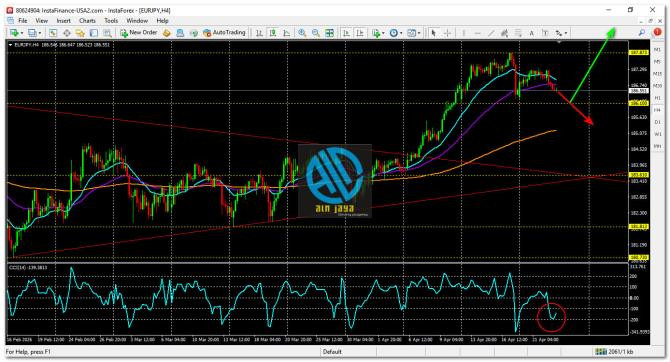Image resolution: width=670 pixels, height=362 pixels.
Task: Open the Strategy Tester magnifier icon
Action: [x=107, y=33]
